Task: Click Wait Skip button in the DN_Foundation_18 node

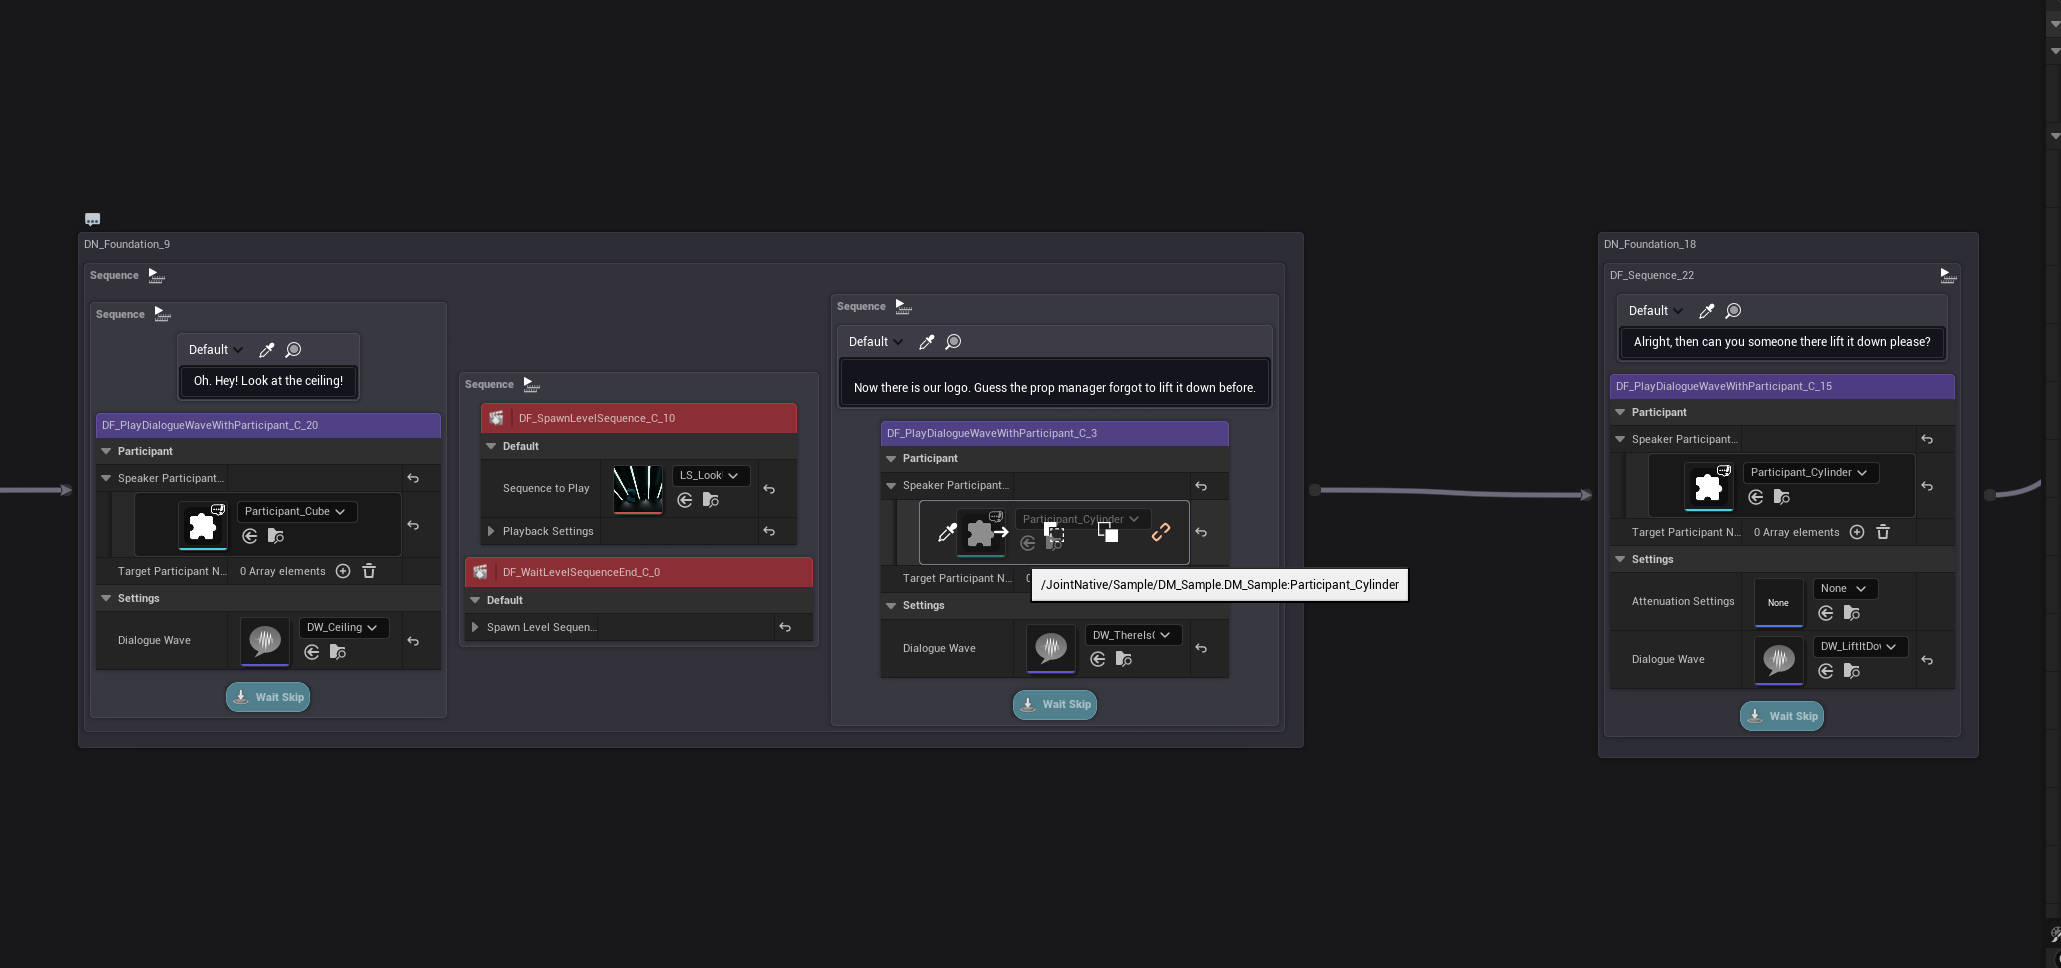Action: (x=1781, y=716)
